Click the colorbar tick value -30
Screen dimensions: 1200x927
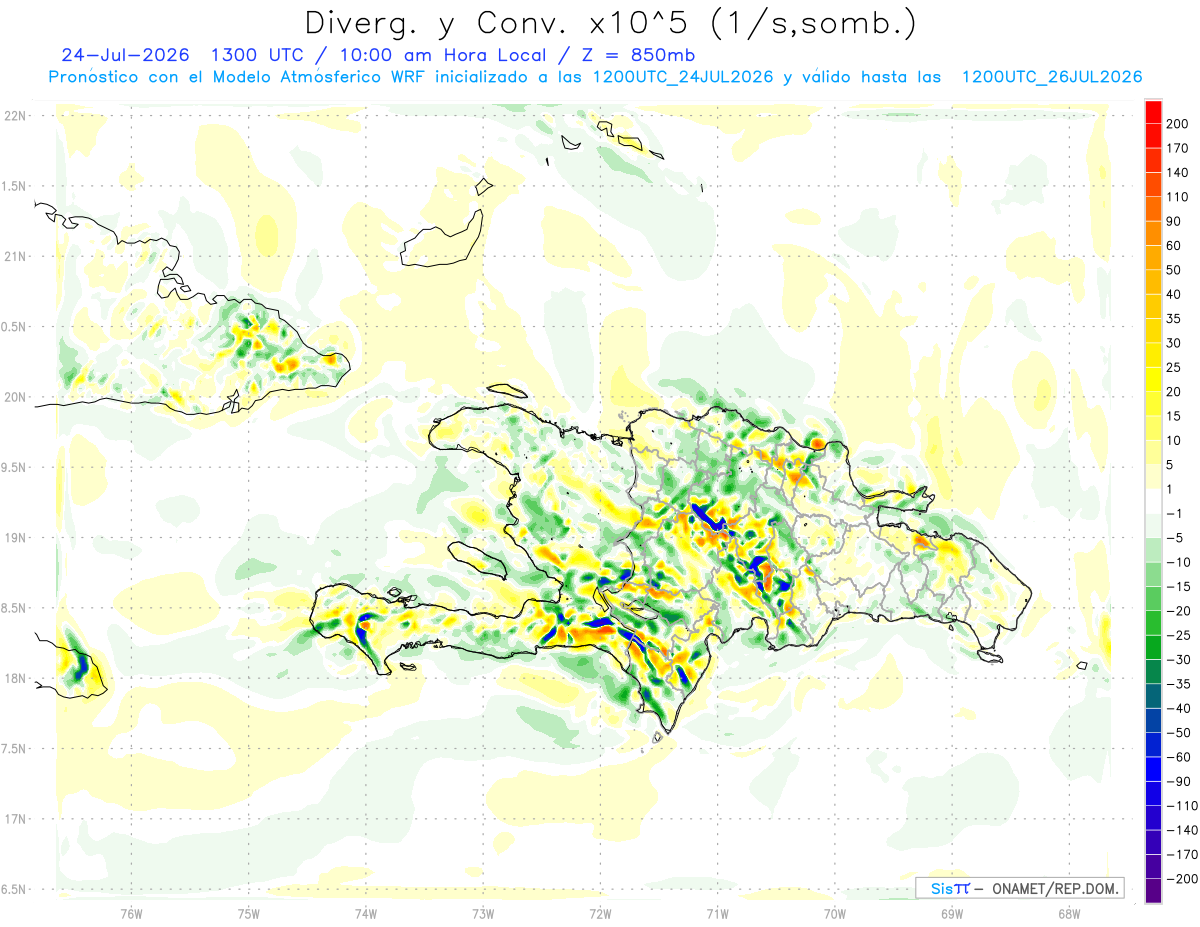pos(1179,659)
